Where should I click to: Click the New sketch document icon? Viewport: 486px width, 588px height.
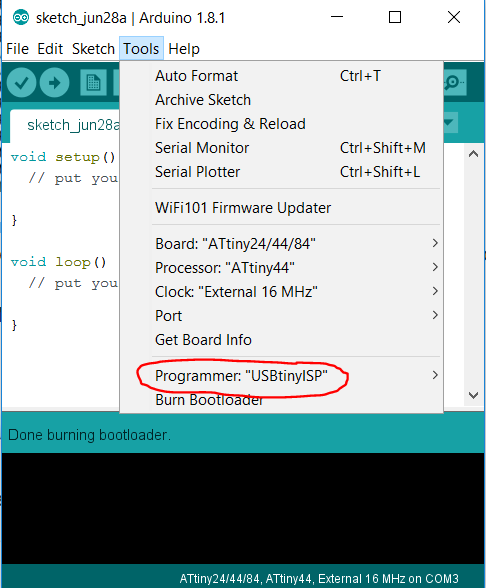coord(93,82)
